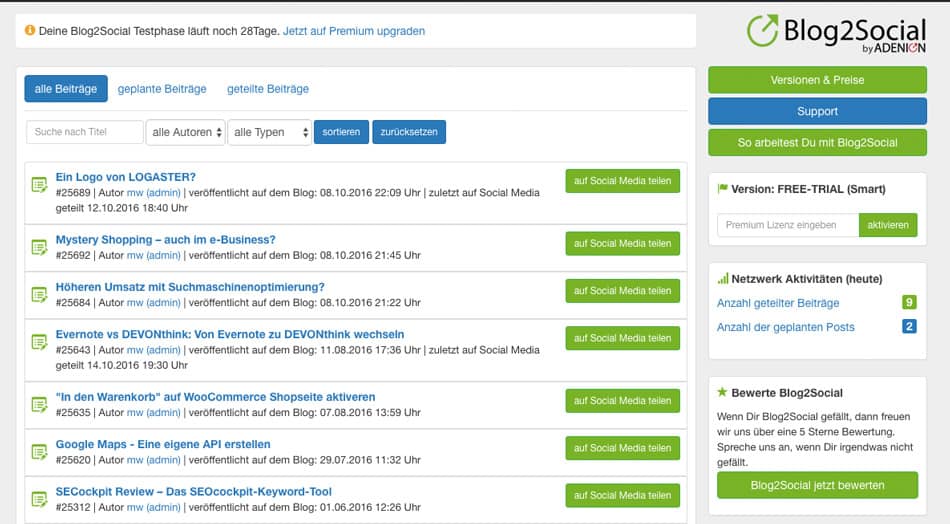This screenshot has width=950, height=524.
Task: Click author mw (admin) in post #25689
Action: click(153, 193)
